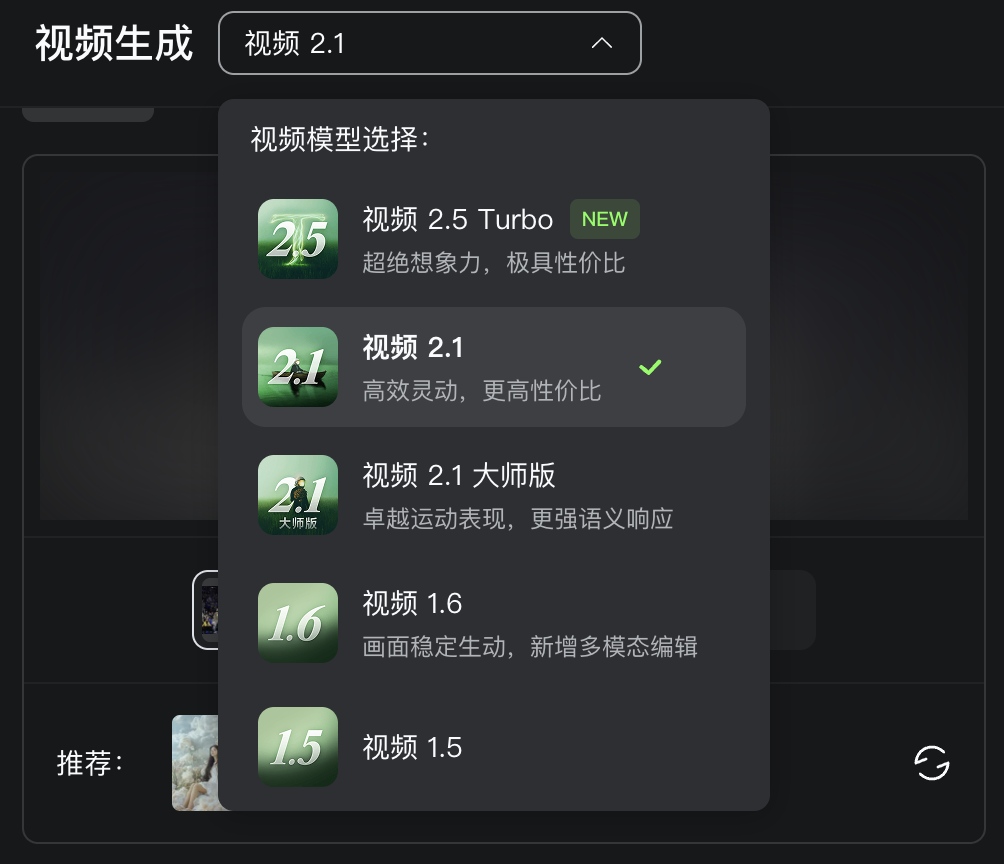Click the 卓越运动表现，更强语义响应 description
Screen dimensions: 1004x864
(x=517, y=519)
